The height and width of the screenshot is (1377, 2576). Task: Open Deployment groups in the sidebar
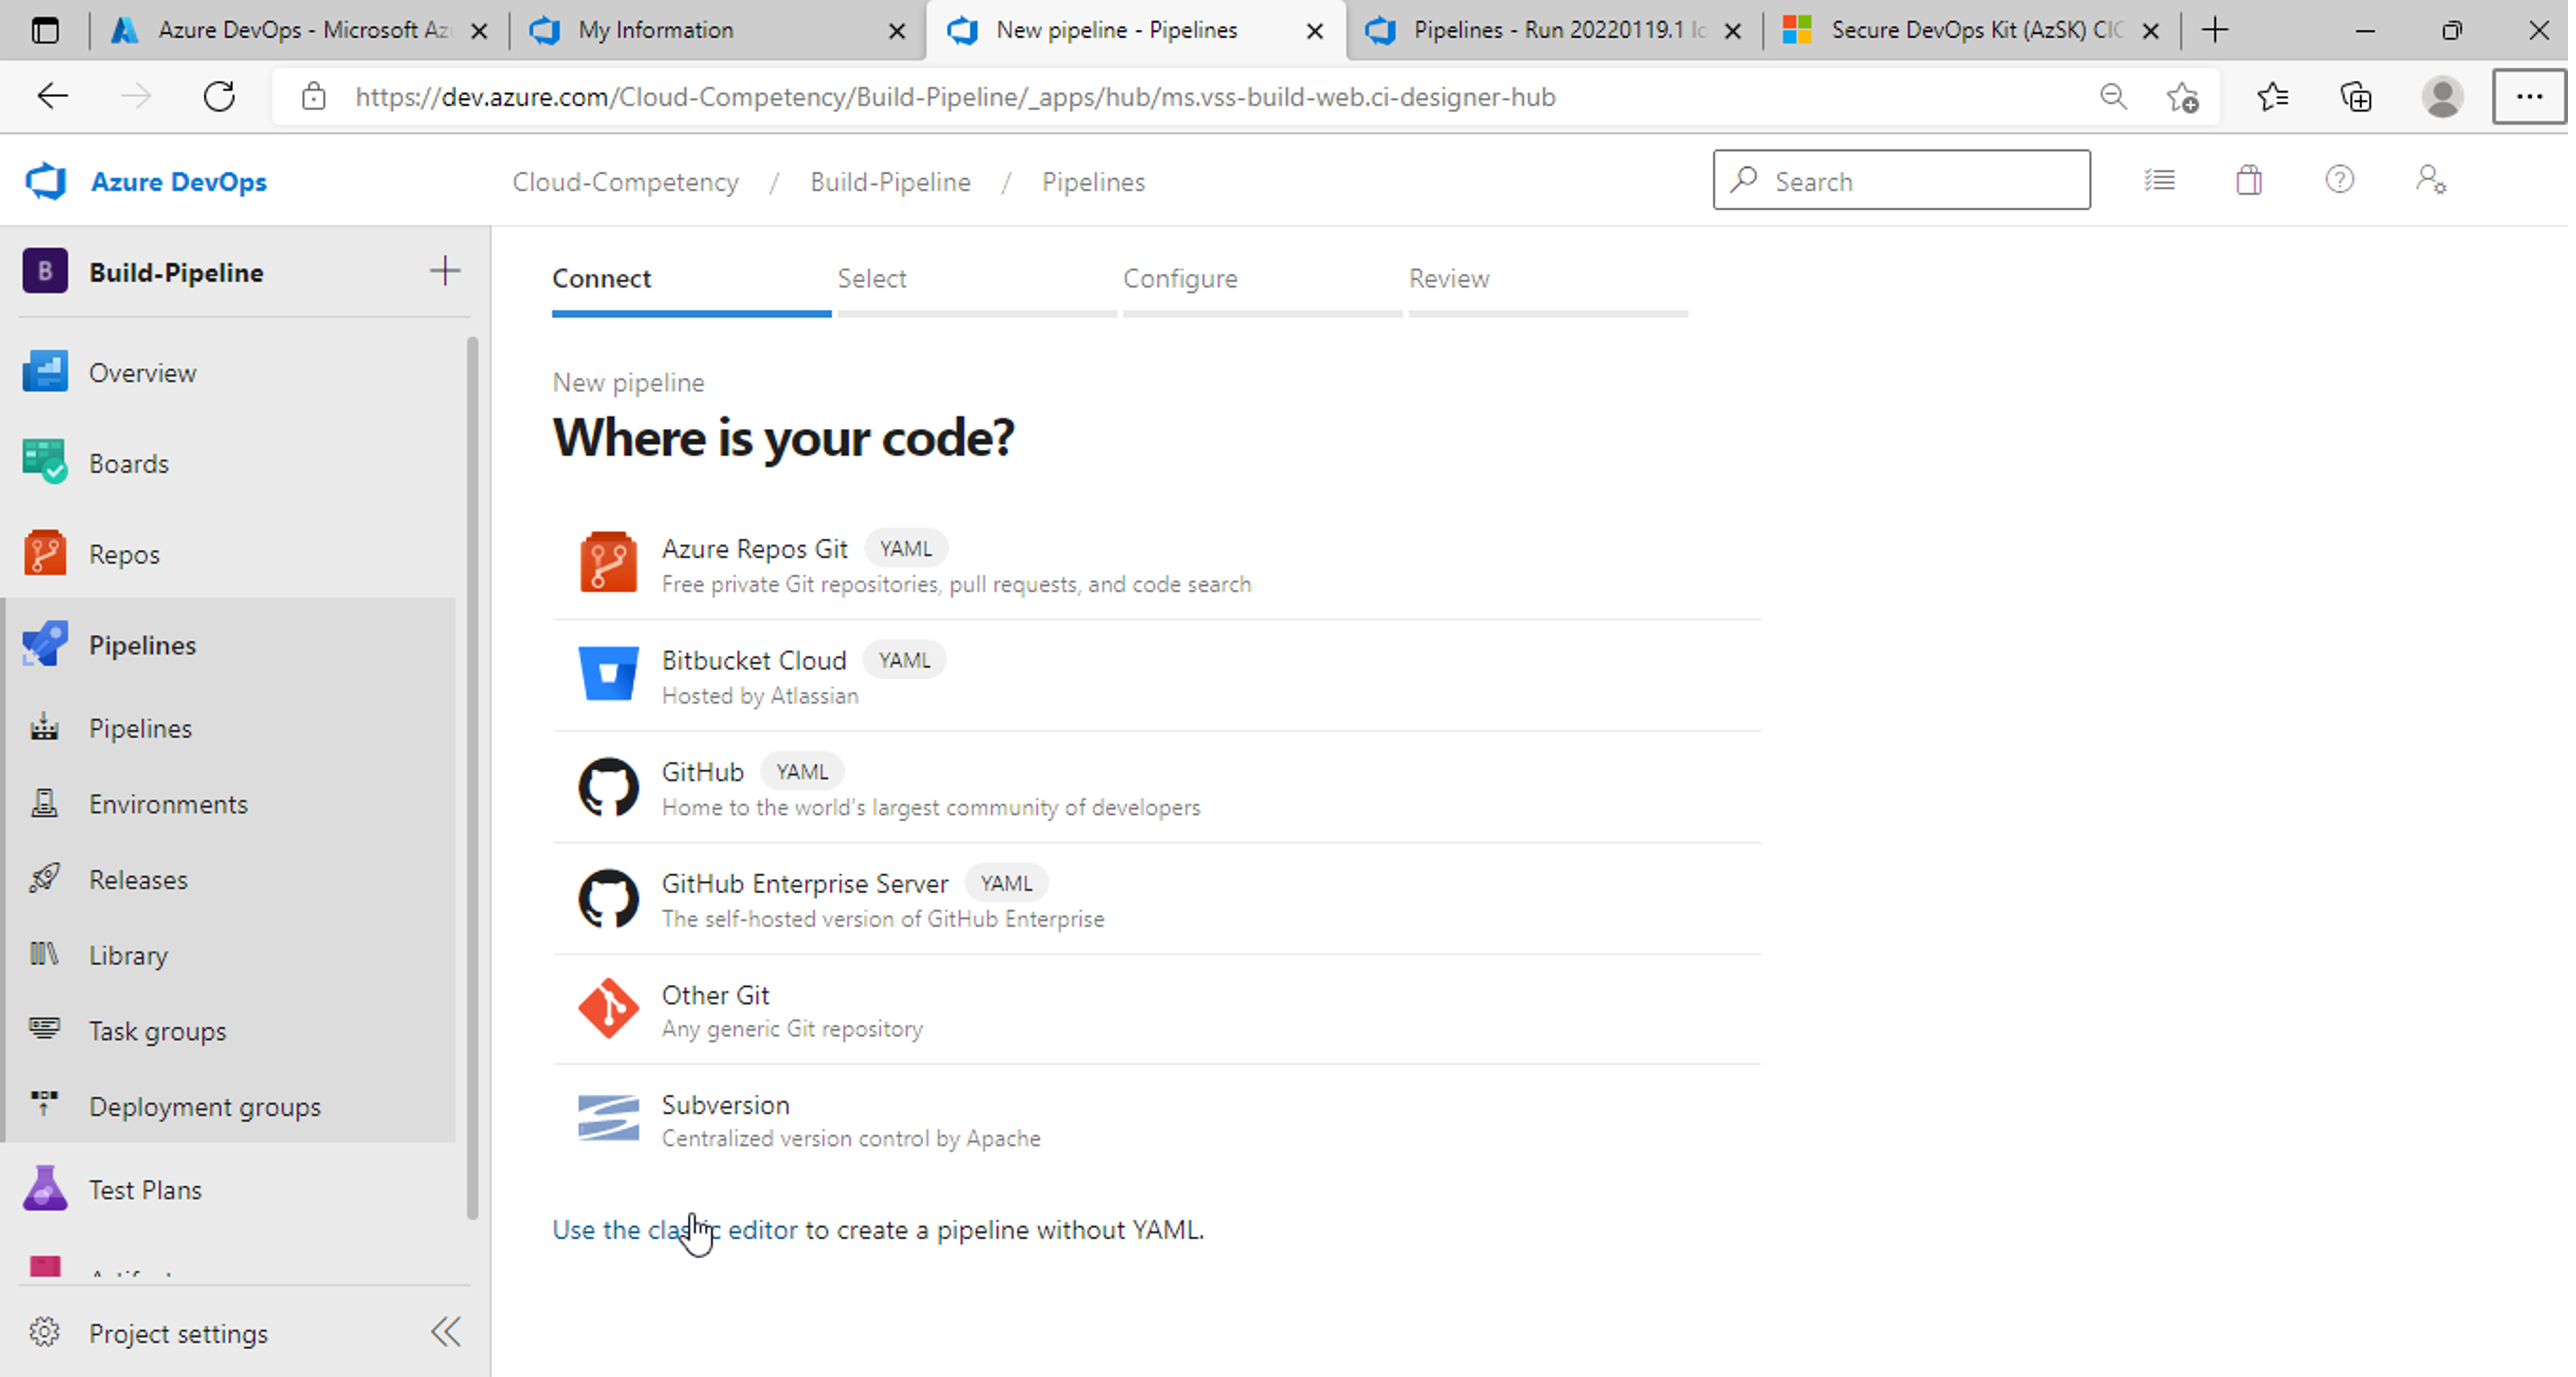(204, 1106)
